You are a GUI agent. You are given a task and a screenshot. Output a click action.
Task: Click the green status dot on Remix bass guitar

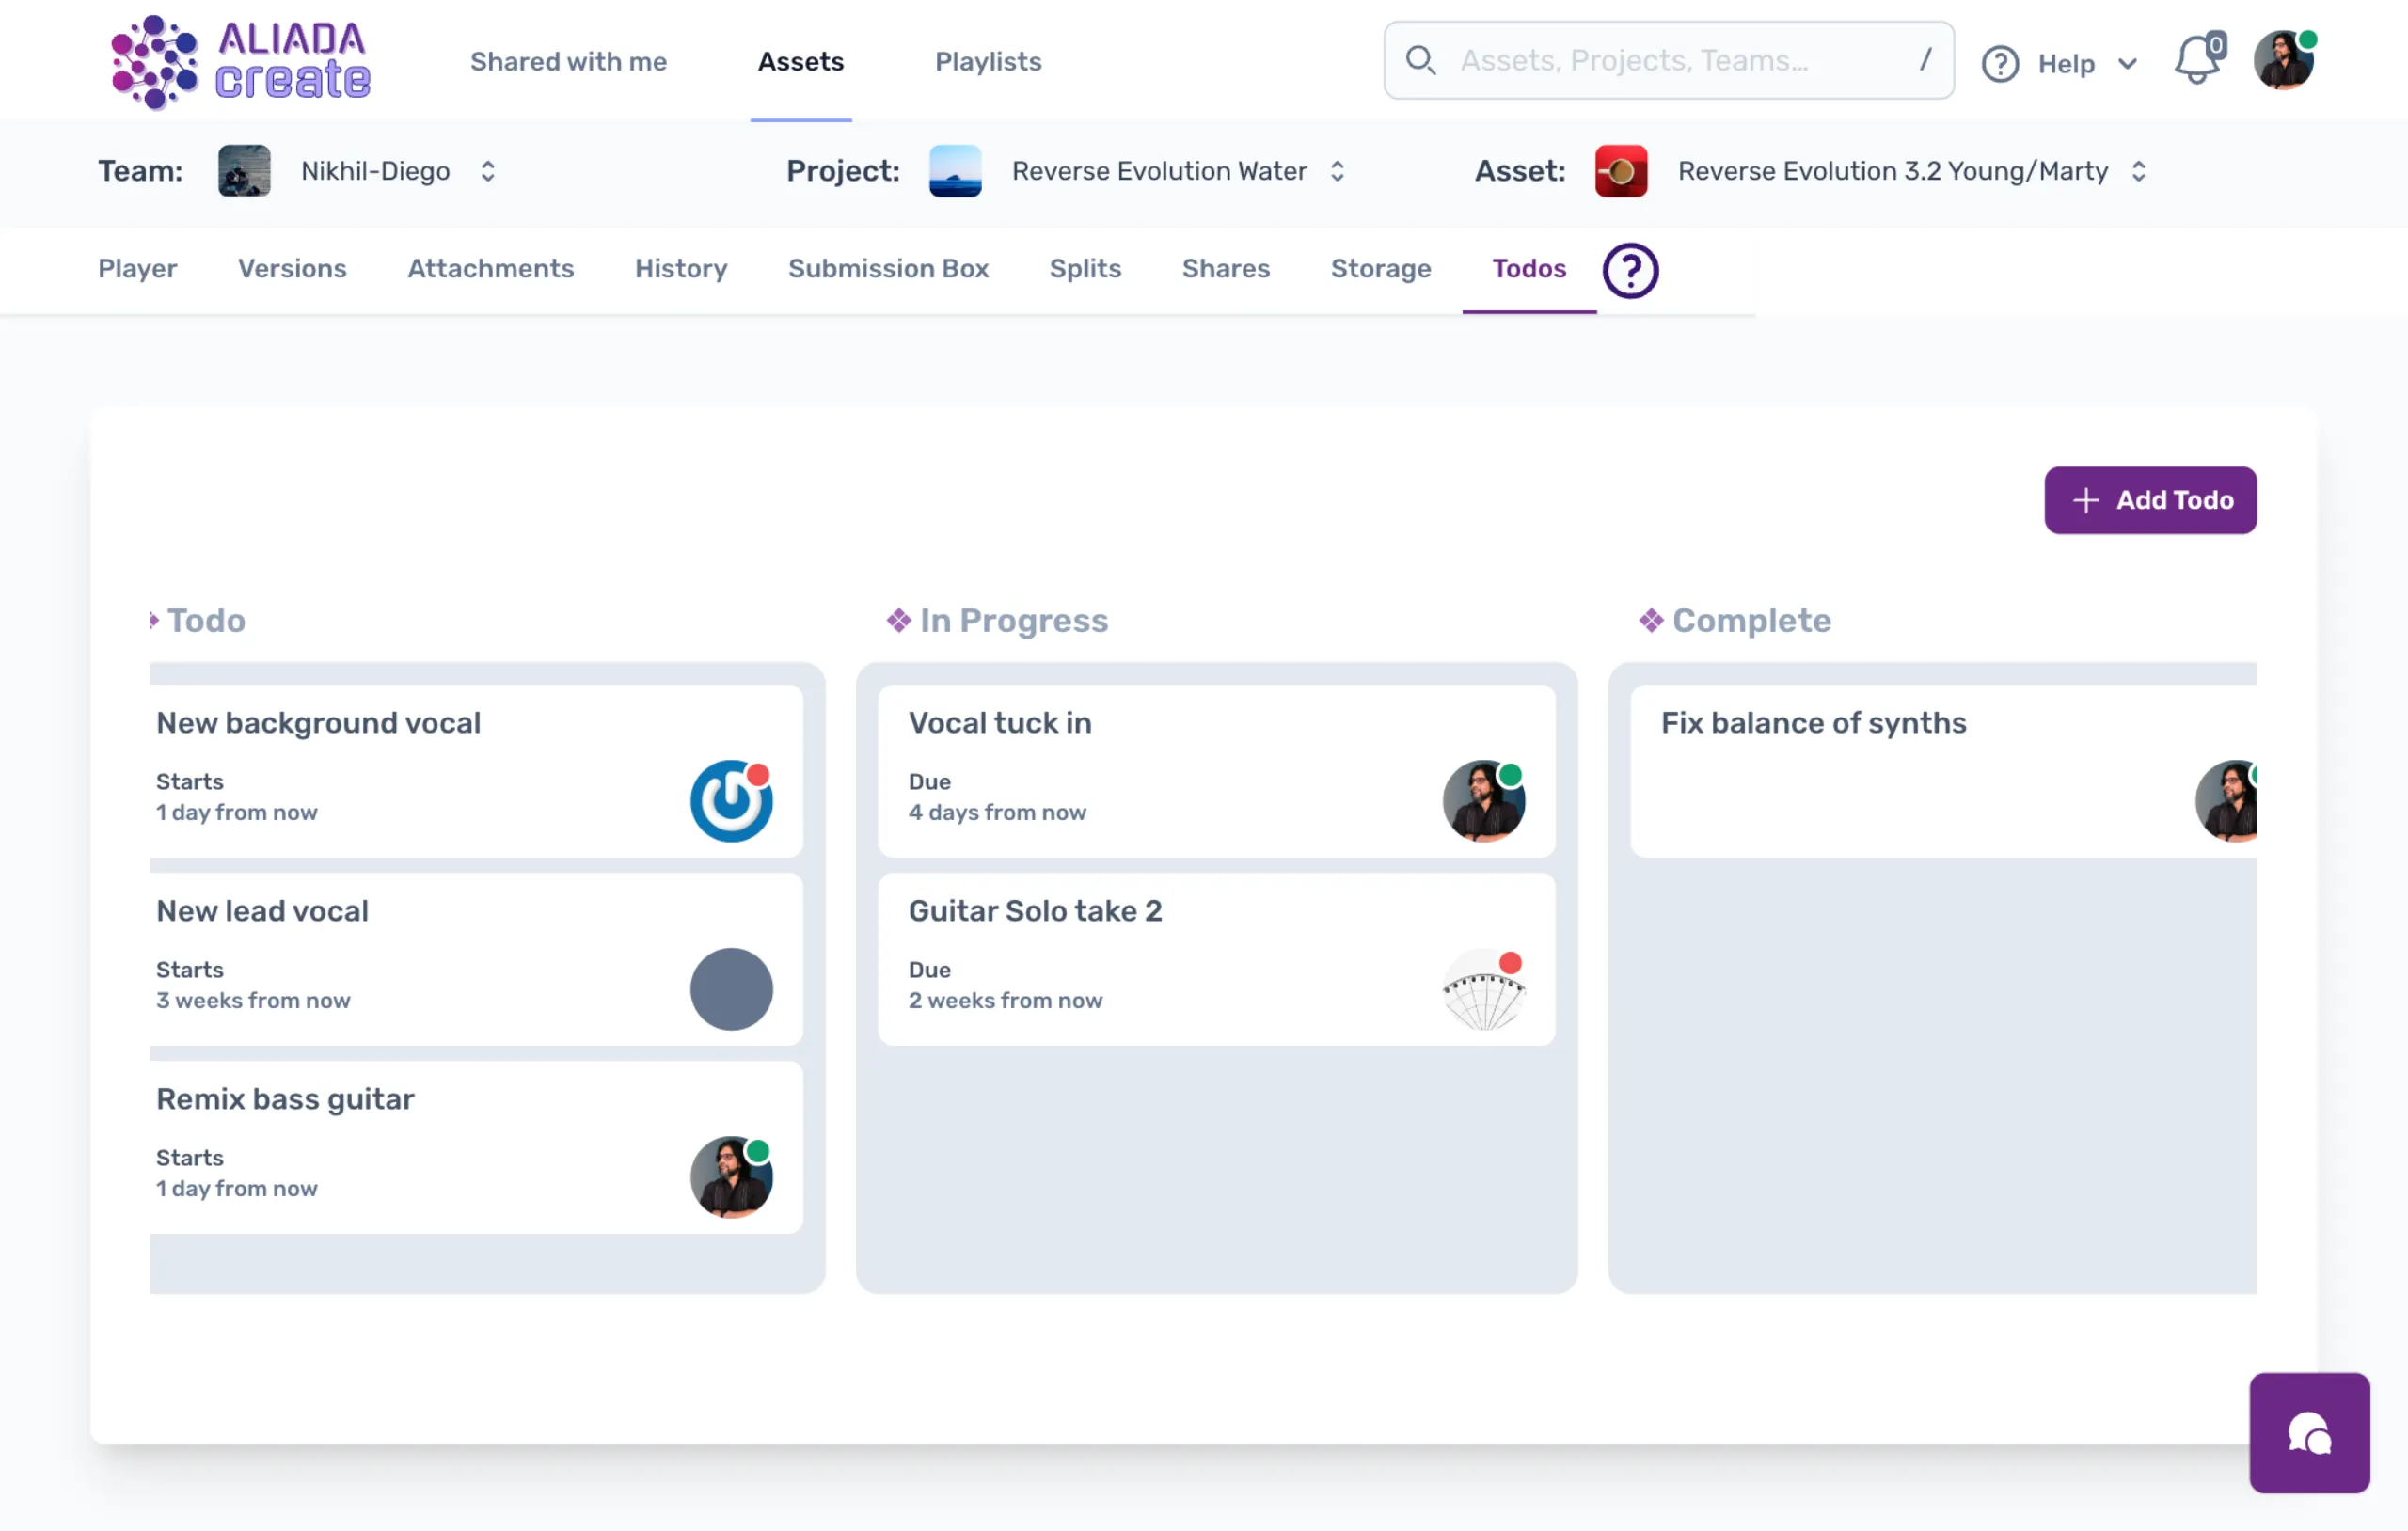click(x=757, y=1151)
